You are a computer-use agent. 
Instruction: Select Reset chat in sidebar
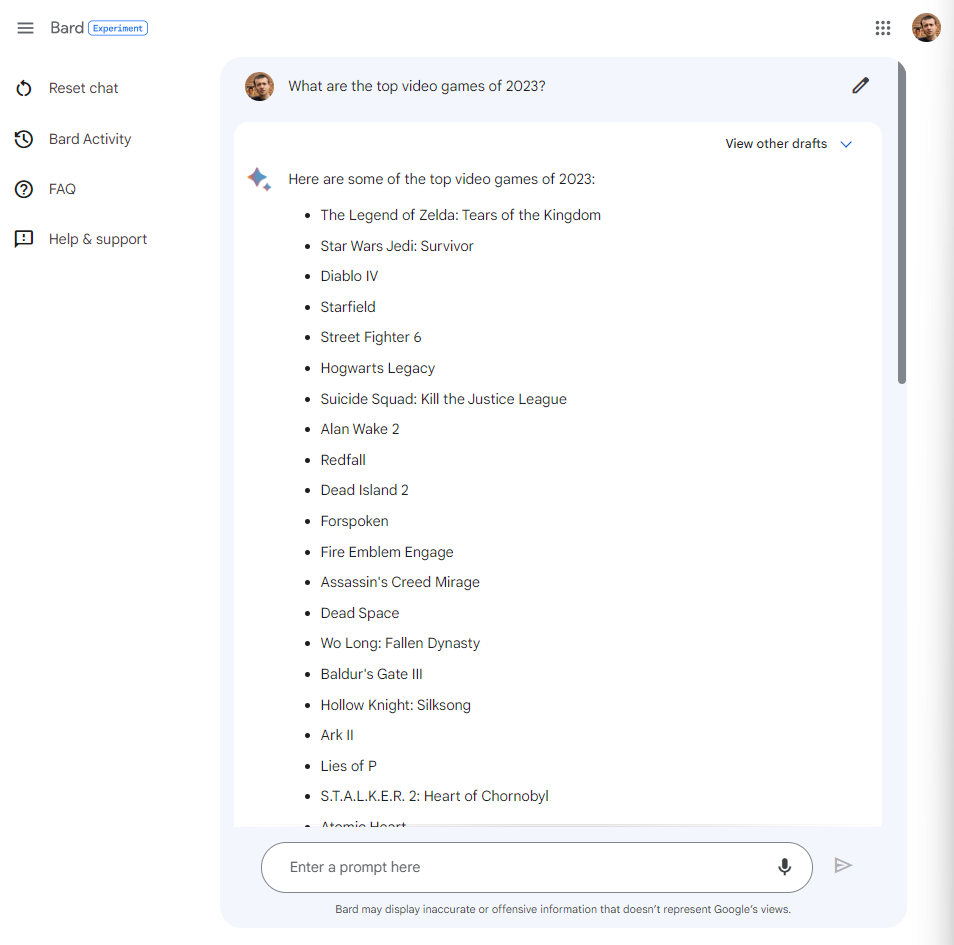pyautogui.click(x=84, y=88)
